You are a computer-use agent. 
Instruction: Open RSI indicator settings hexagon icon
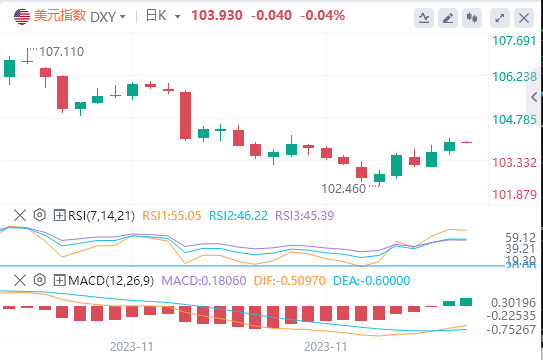(40, 215)
